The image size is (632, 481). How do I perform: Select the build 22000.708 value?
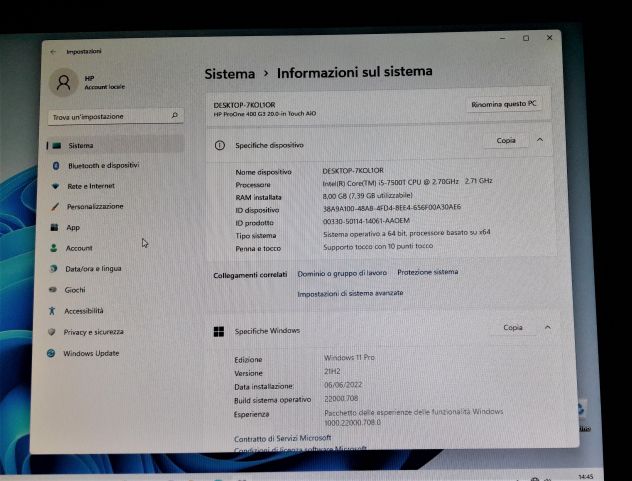[x=341, y=399]
